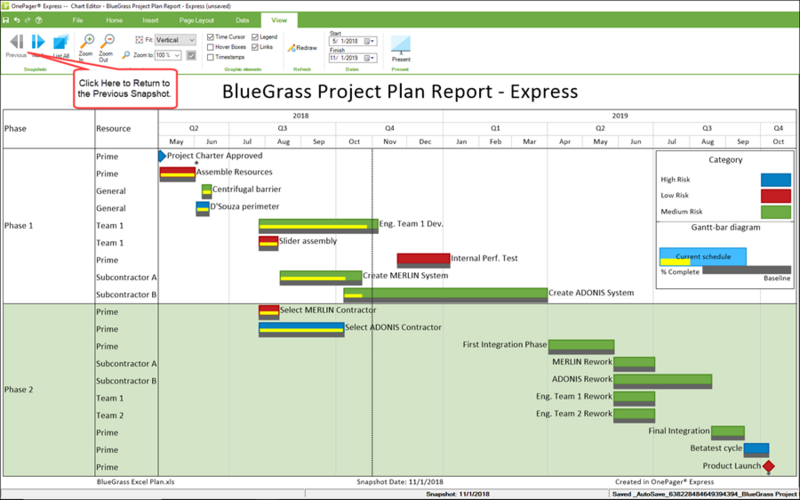Switch to the Home tab
The width and height of the screenshot is (800, 500).
coord(114,20)
